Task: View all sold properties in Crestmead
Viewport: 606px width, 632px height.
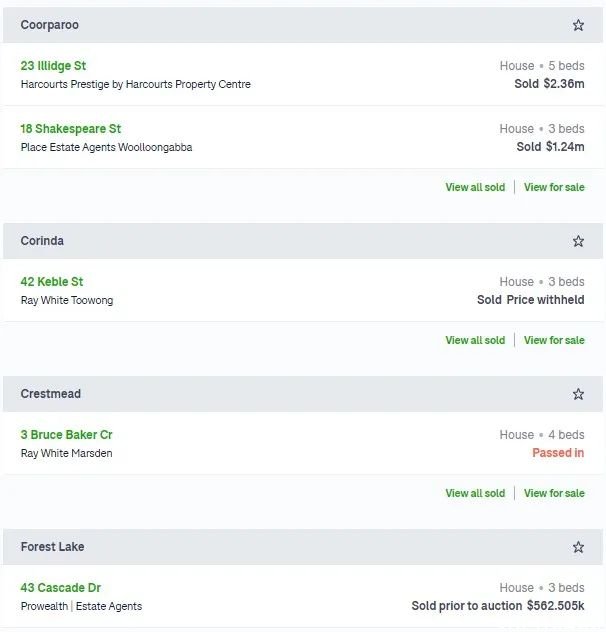Action: click(x=475, y=493)
